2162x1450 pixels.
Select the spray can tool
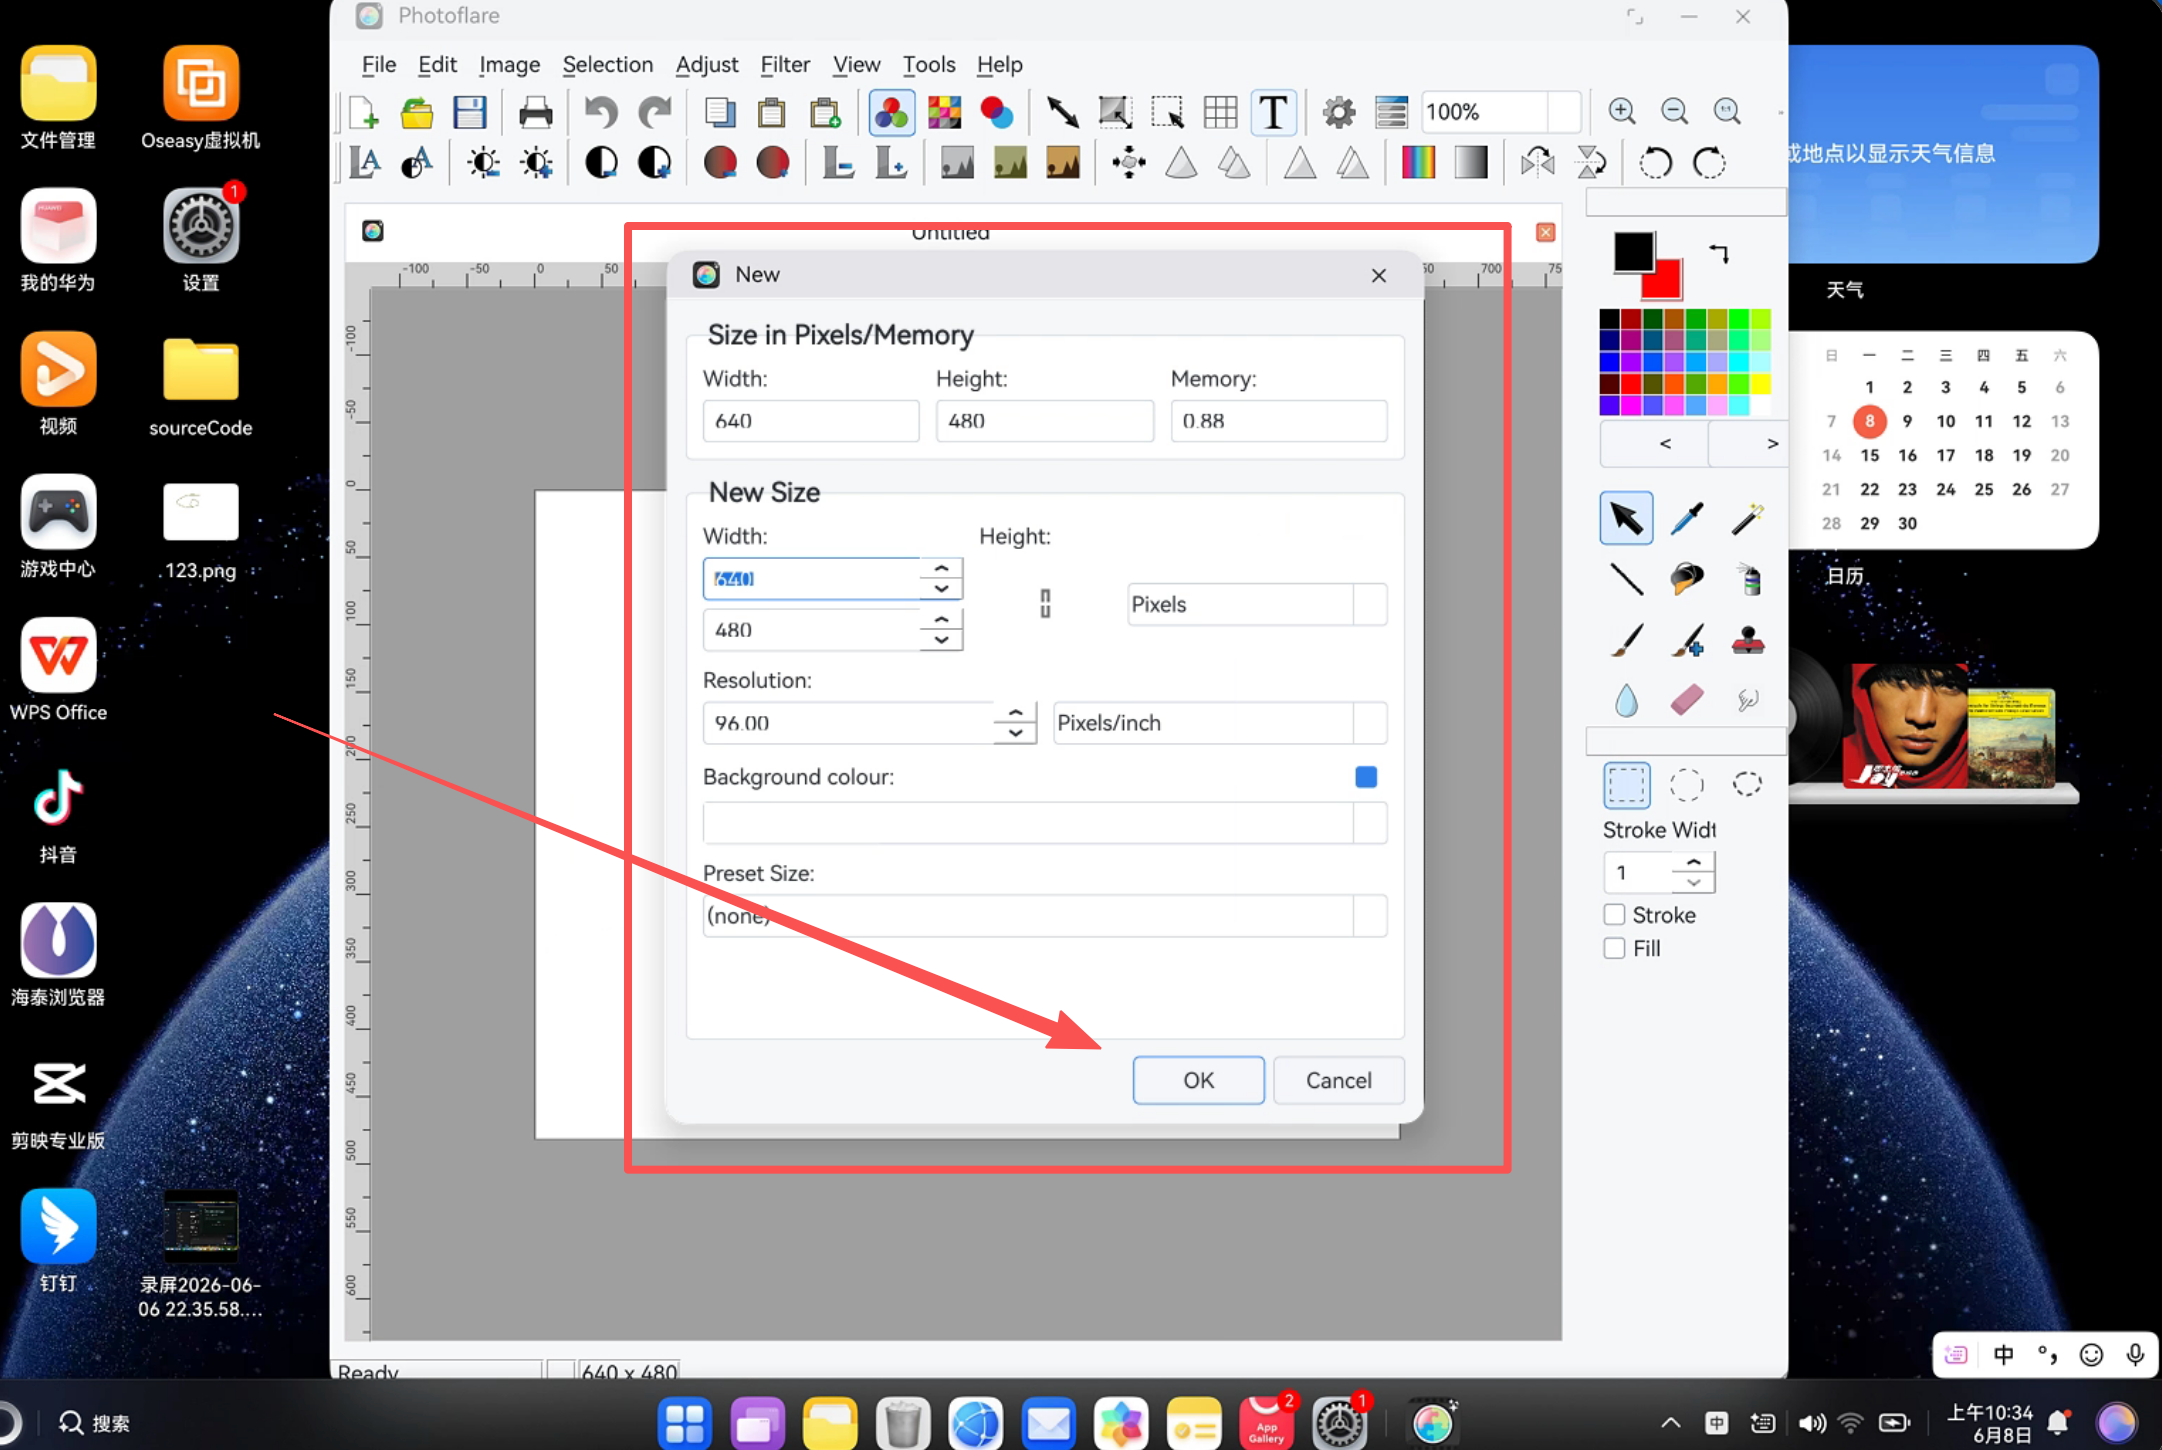point(1748,578)
